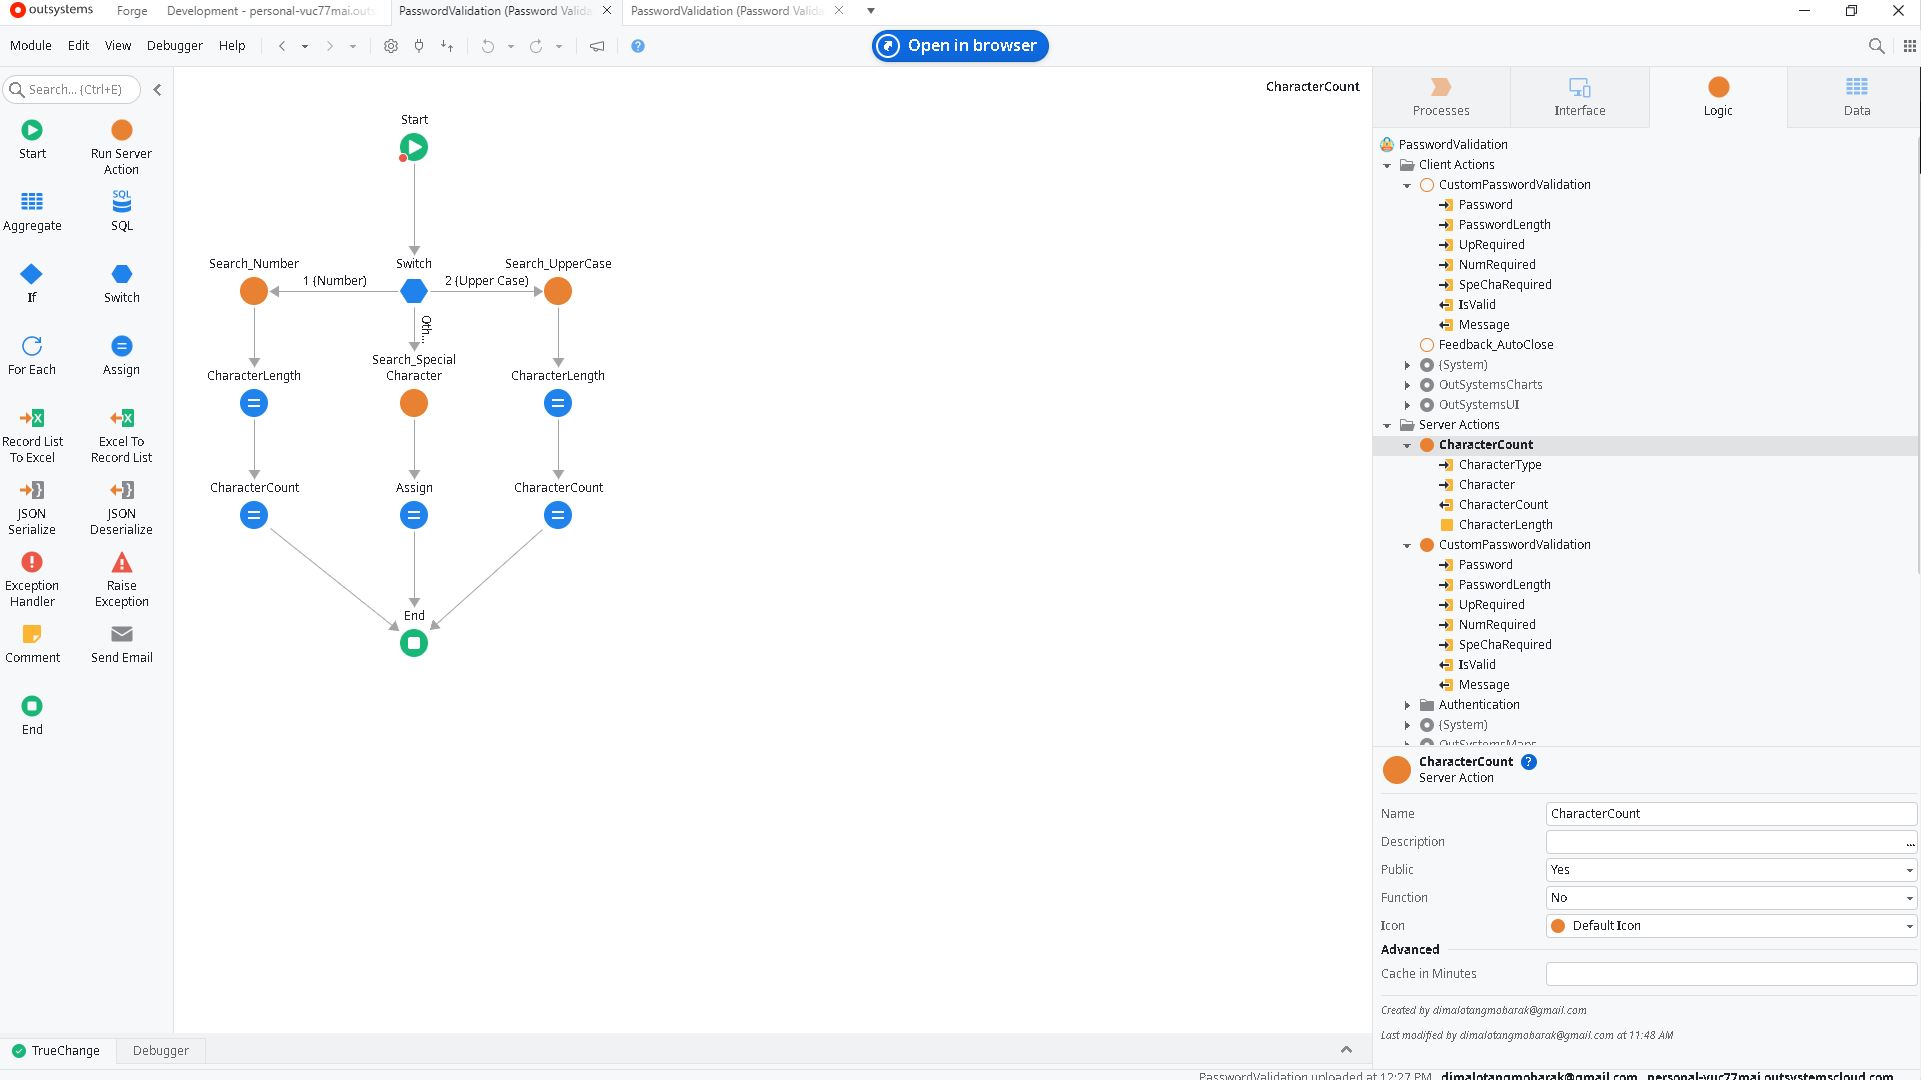Click the Cache in Minutes field
This screenshot has height=1080, width=1921.
click(x=1731, y=974)
